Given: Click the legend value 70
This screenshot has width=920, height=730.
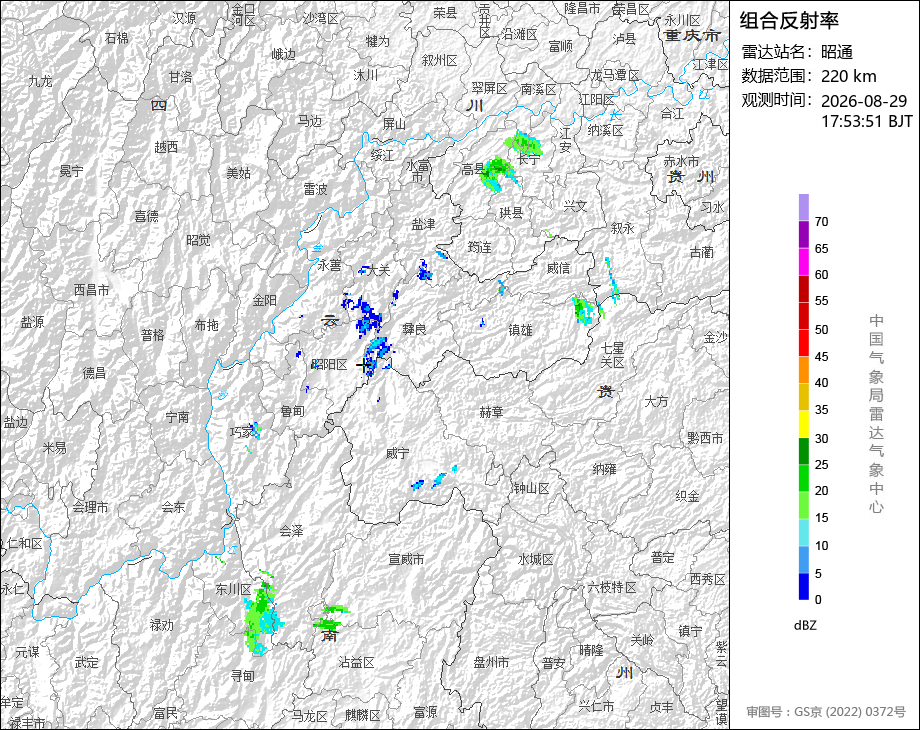Looking at the screenshot, I should tap(821, 222).
